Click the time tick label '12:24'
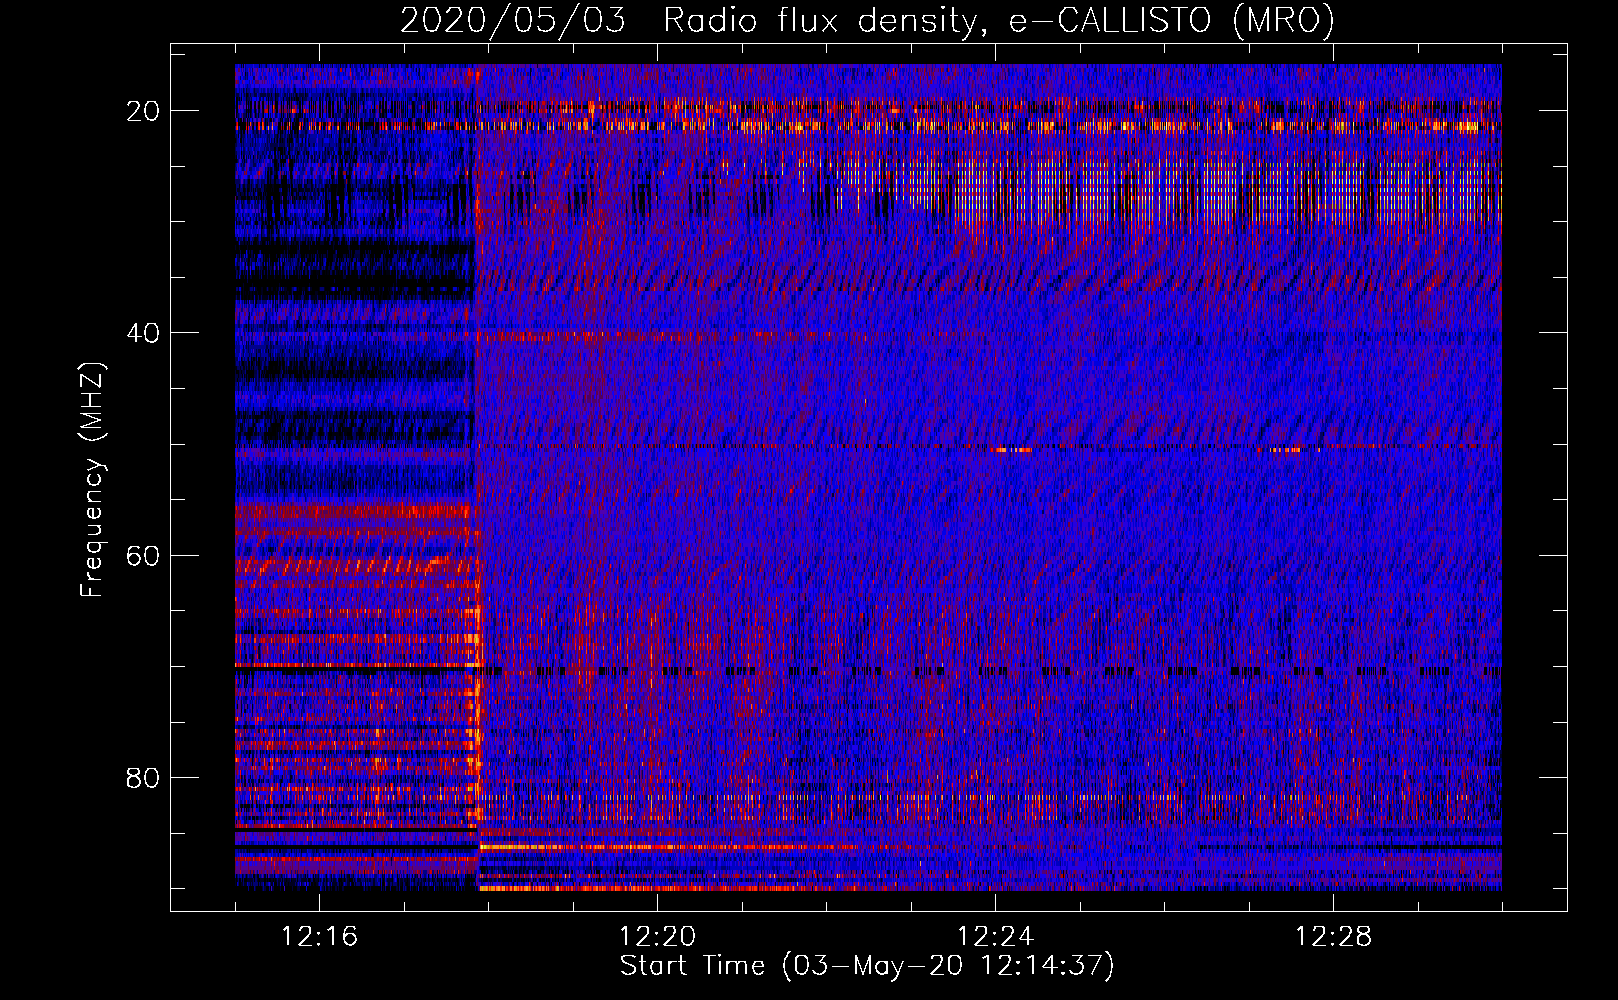 (x=995, y=937)
